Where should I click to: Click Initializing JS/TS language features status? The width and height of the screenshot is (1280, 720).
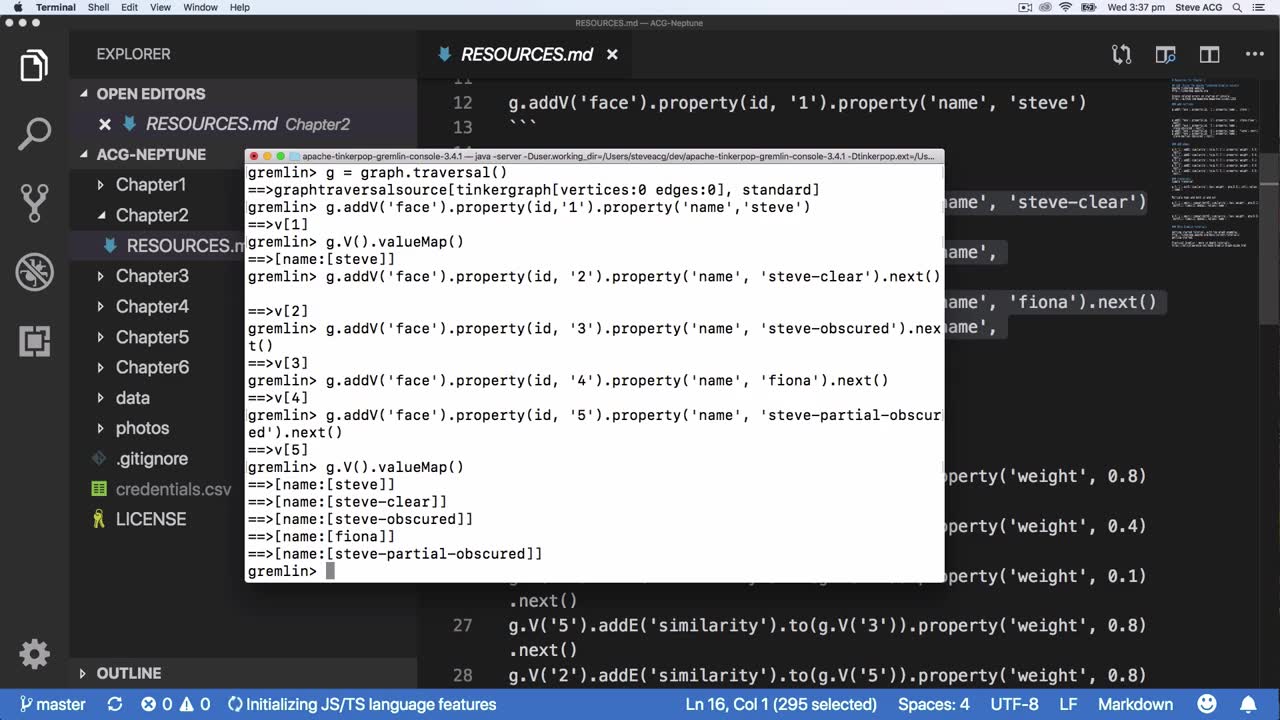(361, 704)
